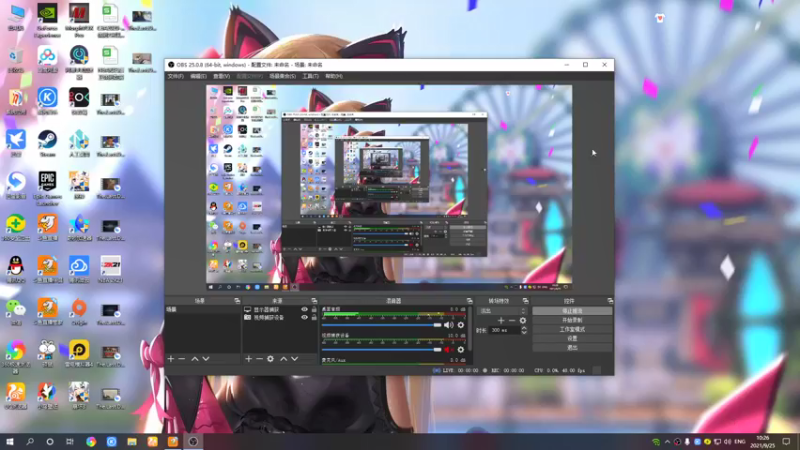Image resolution: width=800 pixels, height=450 pixels.
Task: Select the scene entry in Scenes list
Action: coord(203,310)
